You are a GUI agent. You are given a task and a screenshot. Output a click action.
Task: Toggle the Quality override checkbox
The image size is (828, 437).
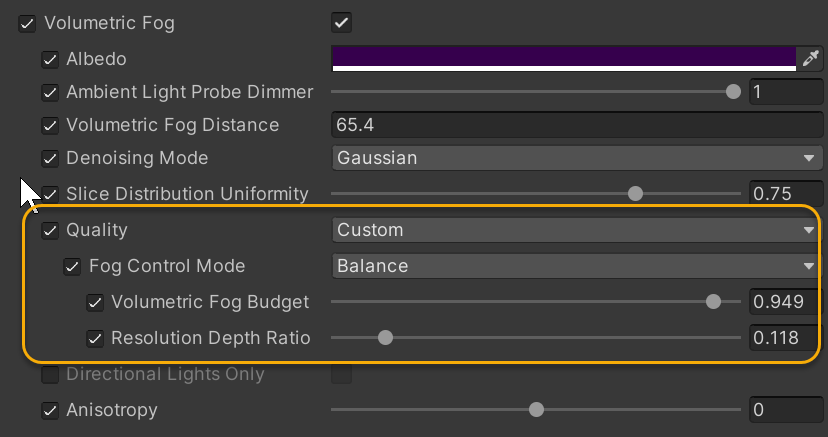(50, 230)
